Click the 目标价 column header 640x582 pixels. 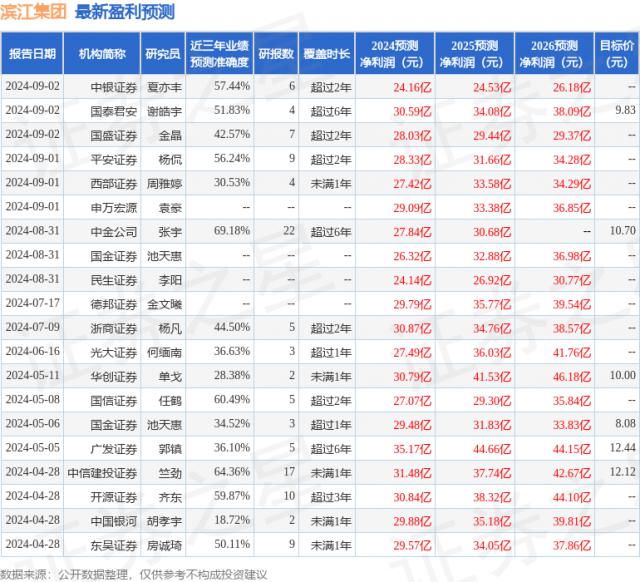pyautogui.click(x=617, y=53)
